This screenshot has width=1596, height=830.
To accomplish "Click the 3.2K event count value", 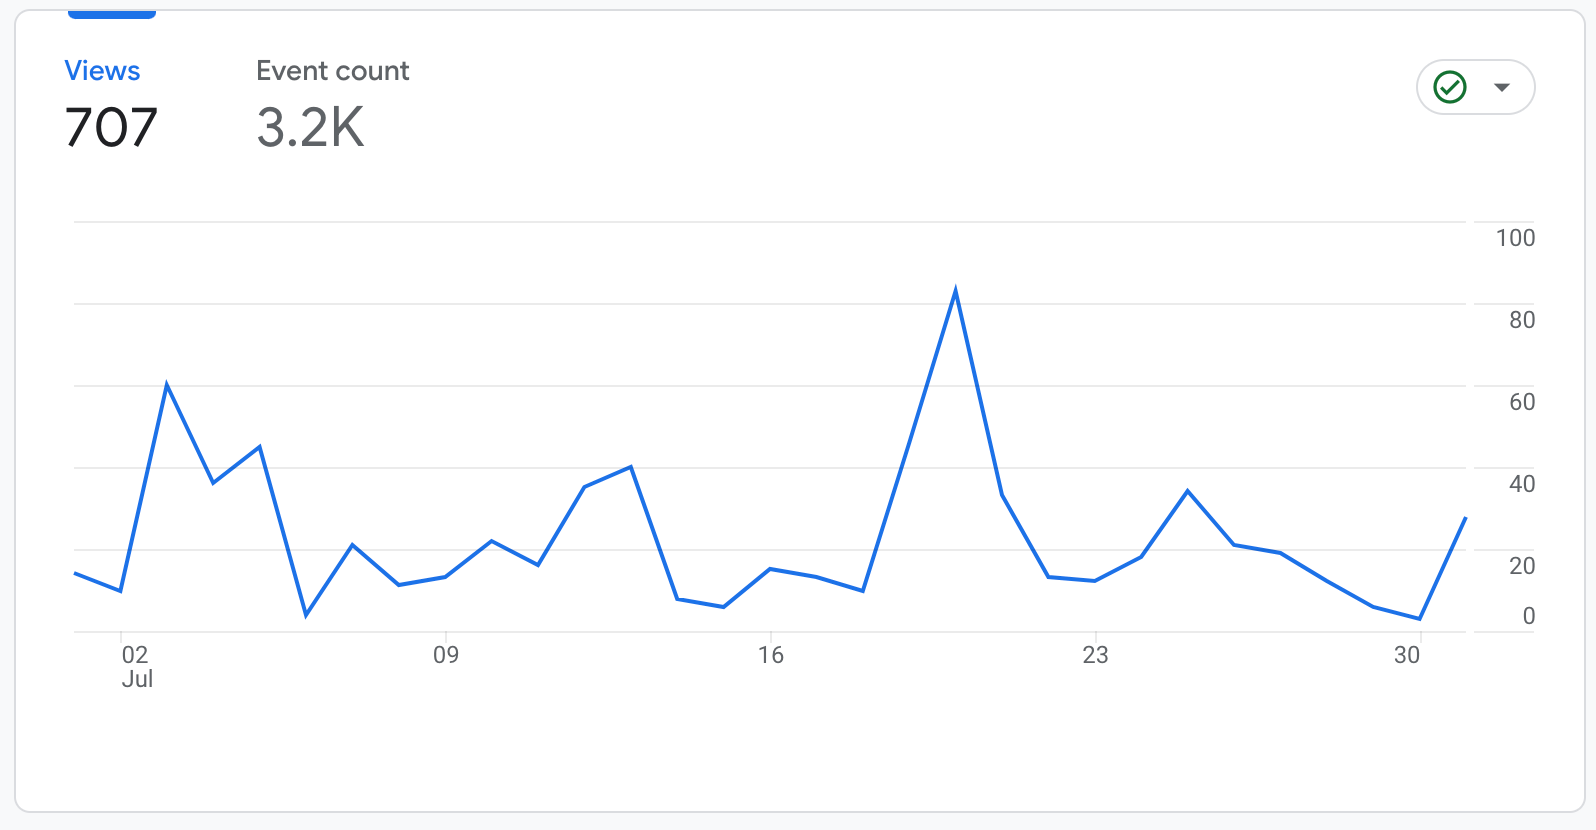I will pos(310,128).
